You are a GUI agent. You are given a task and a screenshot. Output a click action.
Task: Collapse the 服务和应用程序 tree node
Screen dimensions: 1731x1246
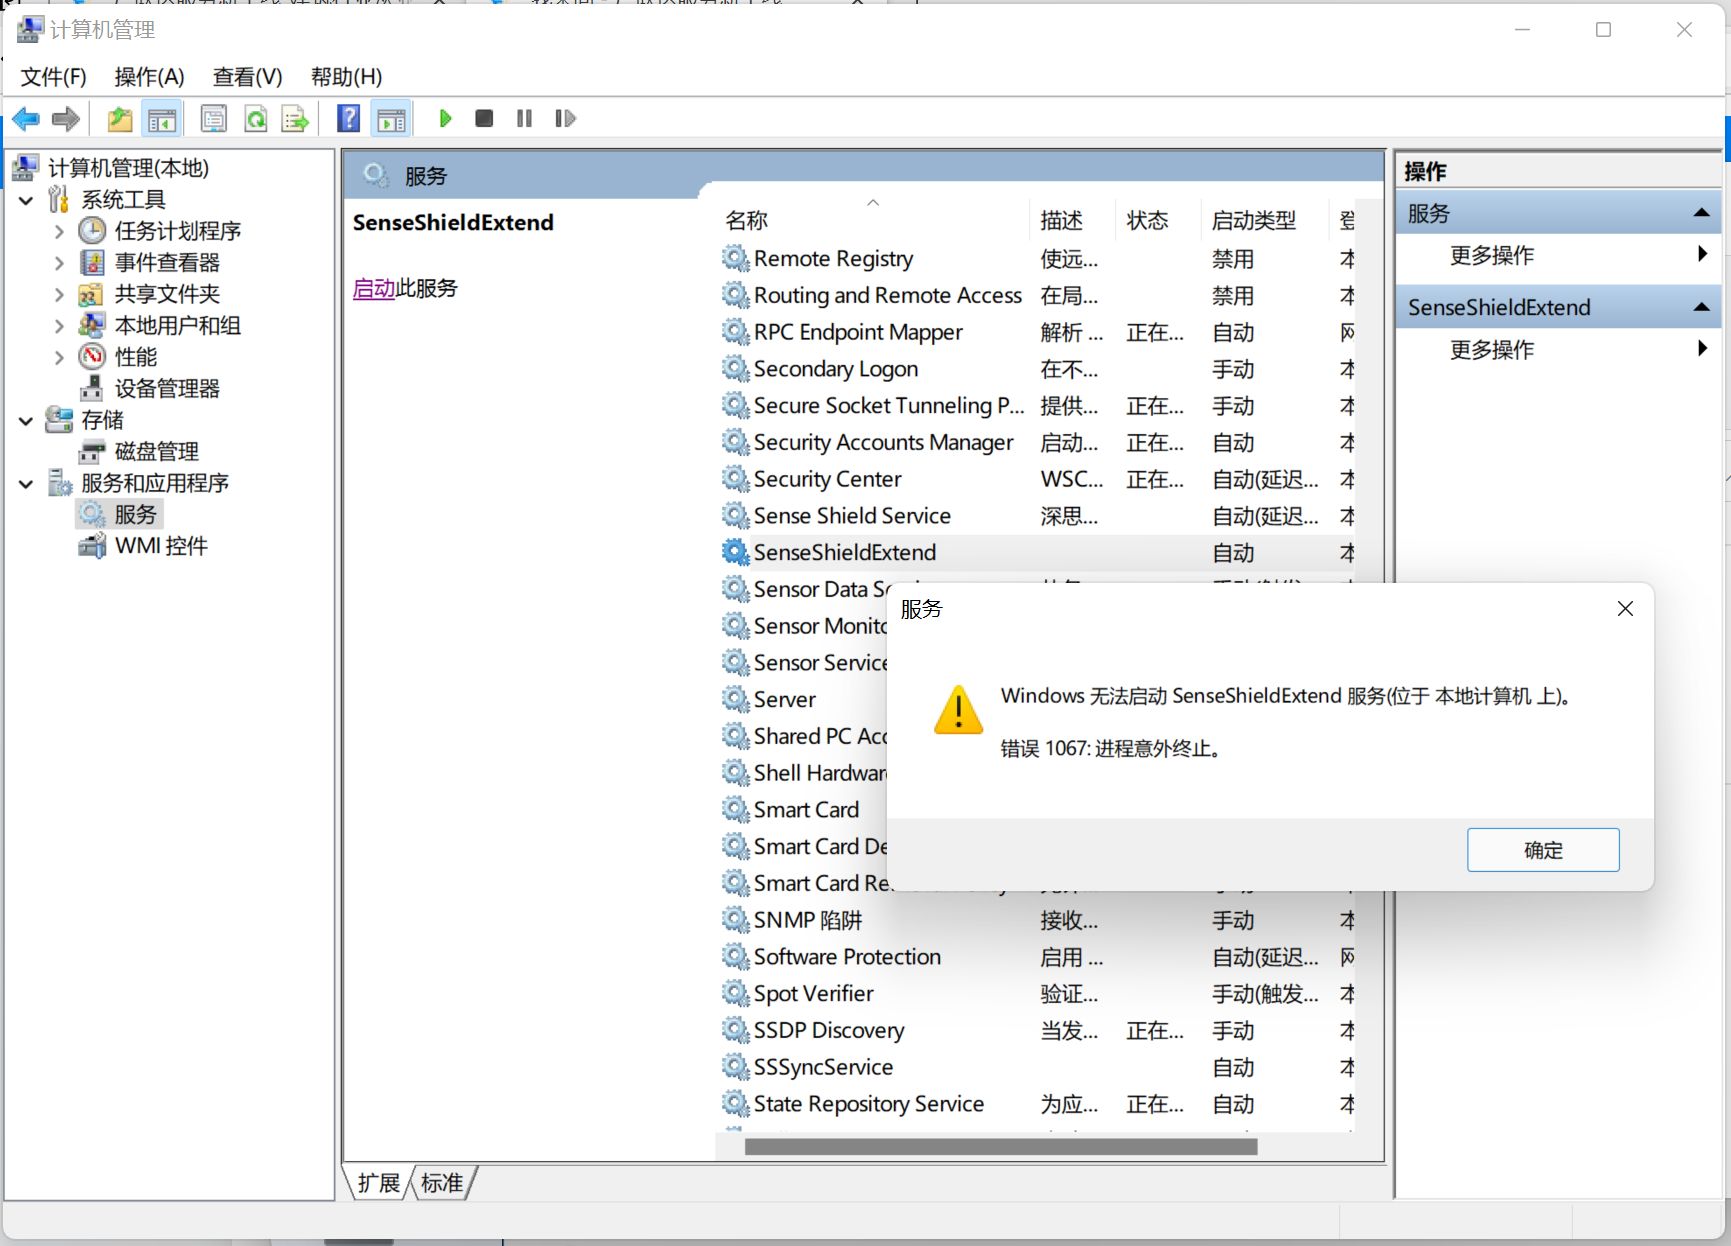point(26,484)
